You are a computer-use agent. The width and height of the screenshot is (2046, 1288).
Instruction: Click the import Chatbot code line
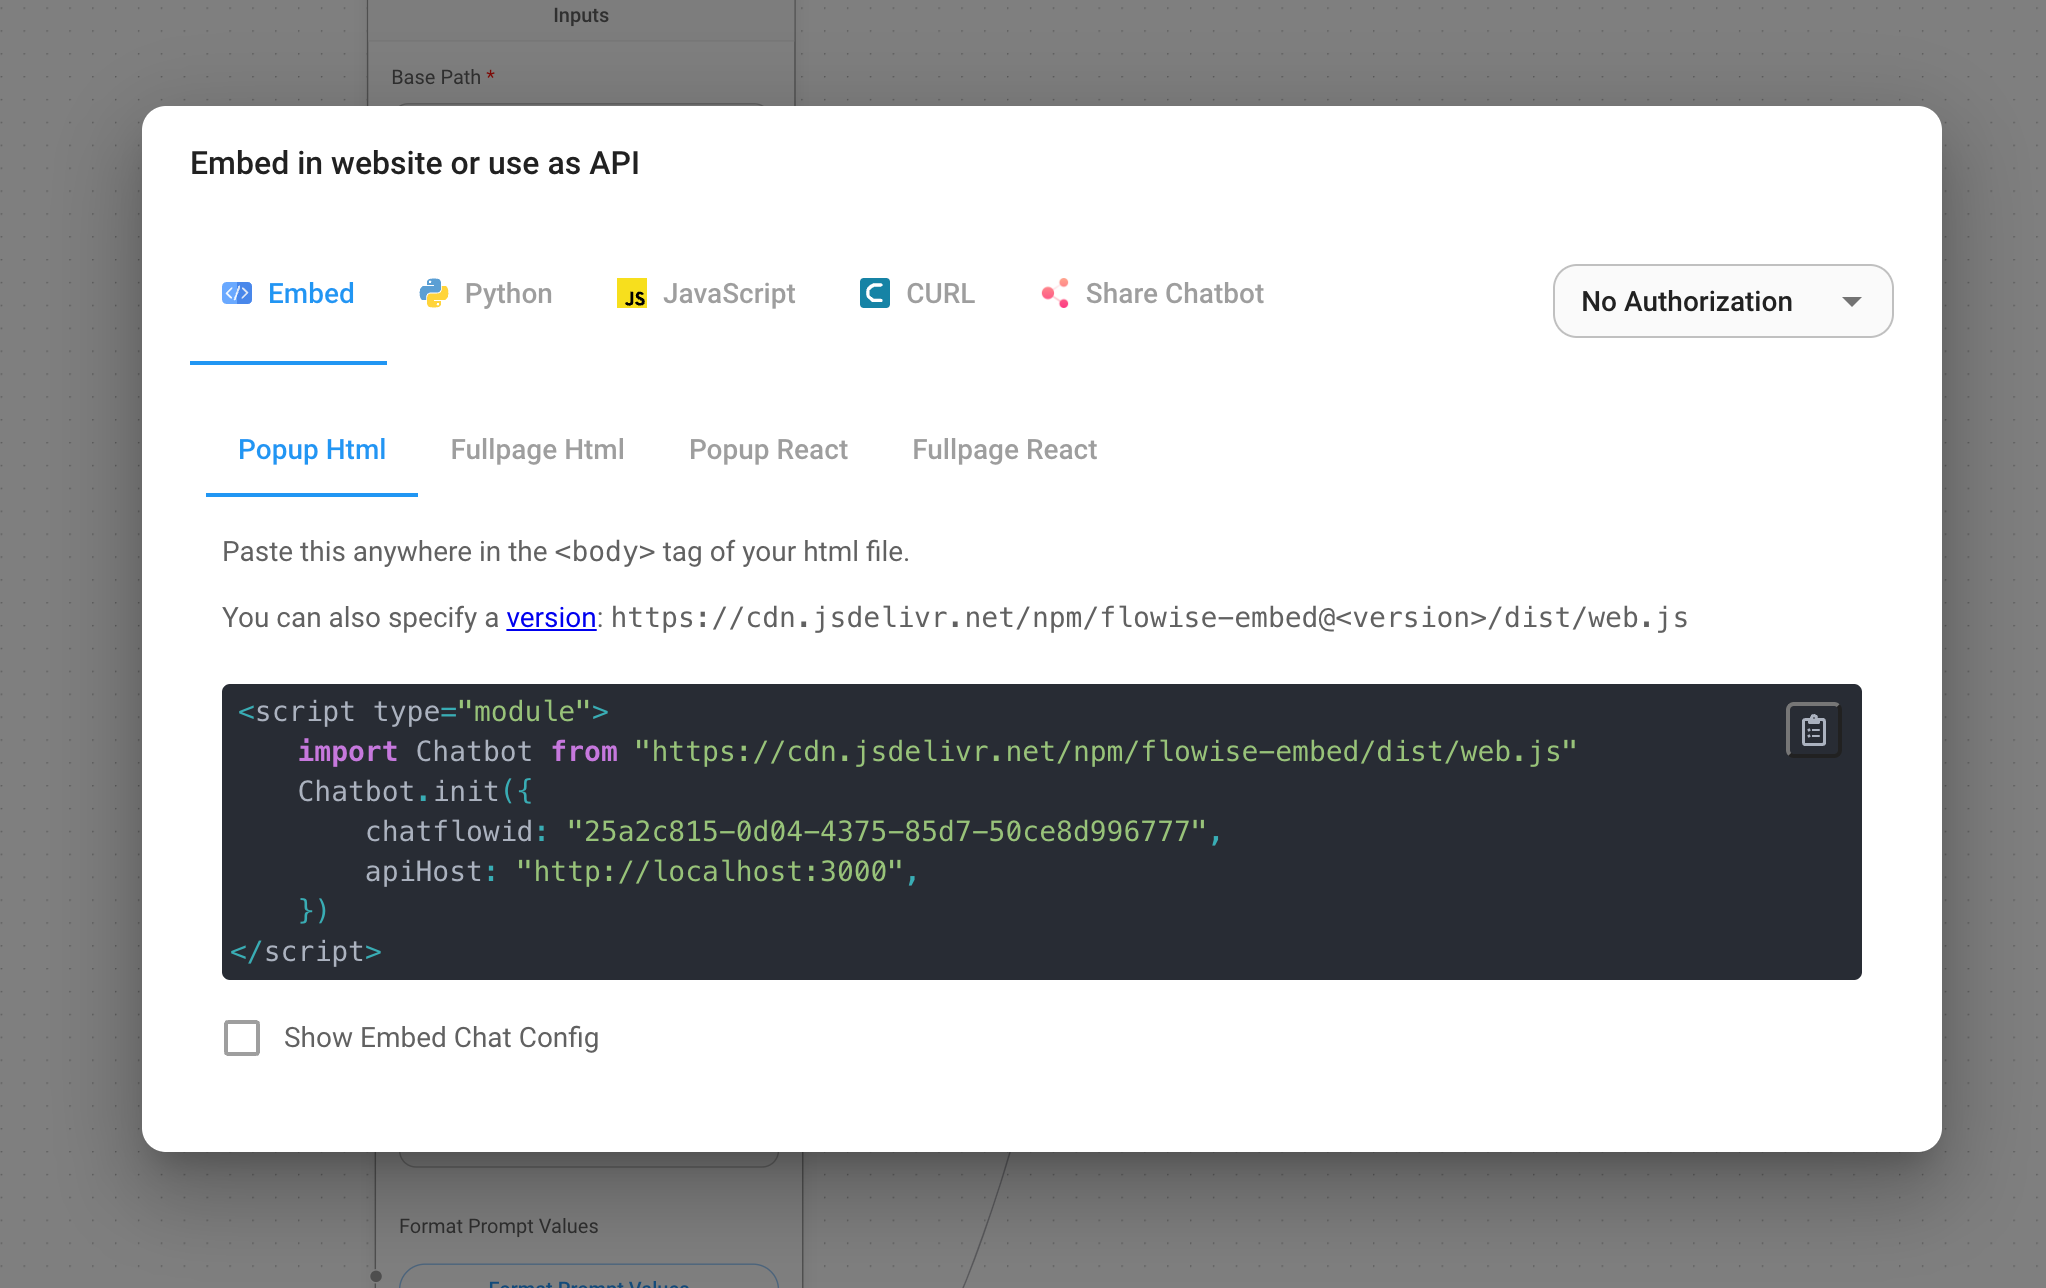(x=937, y=751)
